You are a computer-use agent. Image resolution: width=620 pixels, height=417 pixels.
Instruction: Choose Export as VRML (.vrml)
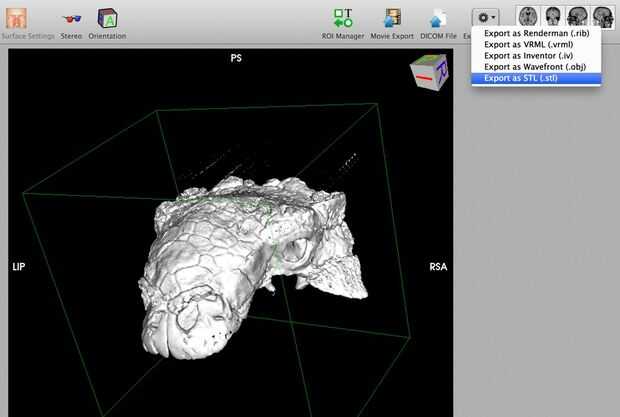pos(537,44)
